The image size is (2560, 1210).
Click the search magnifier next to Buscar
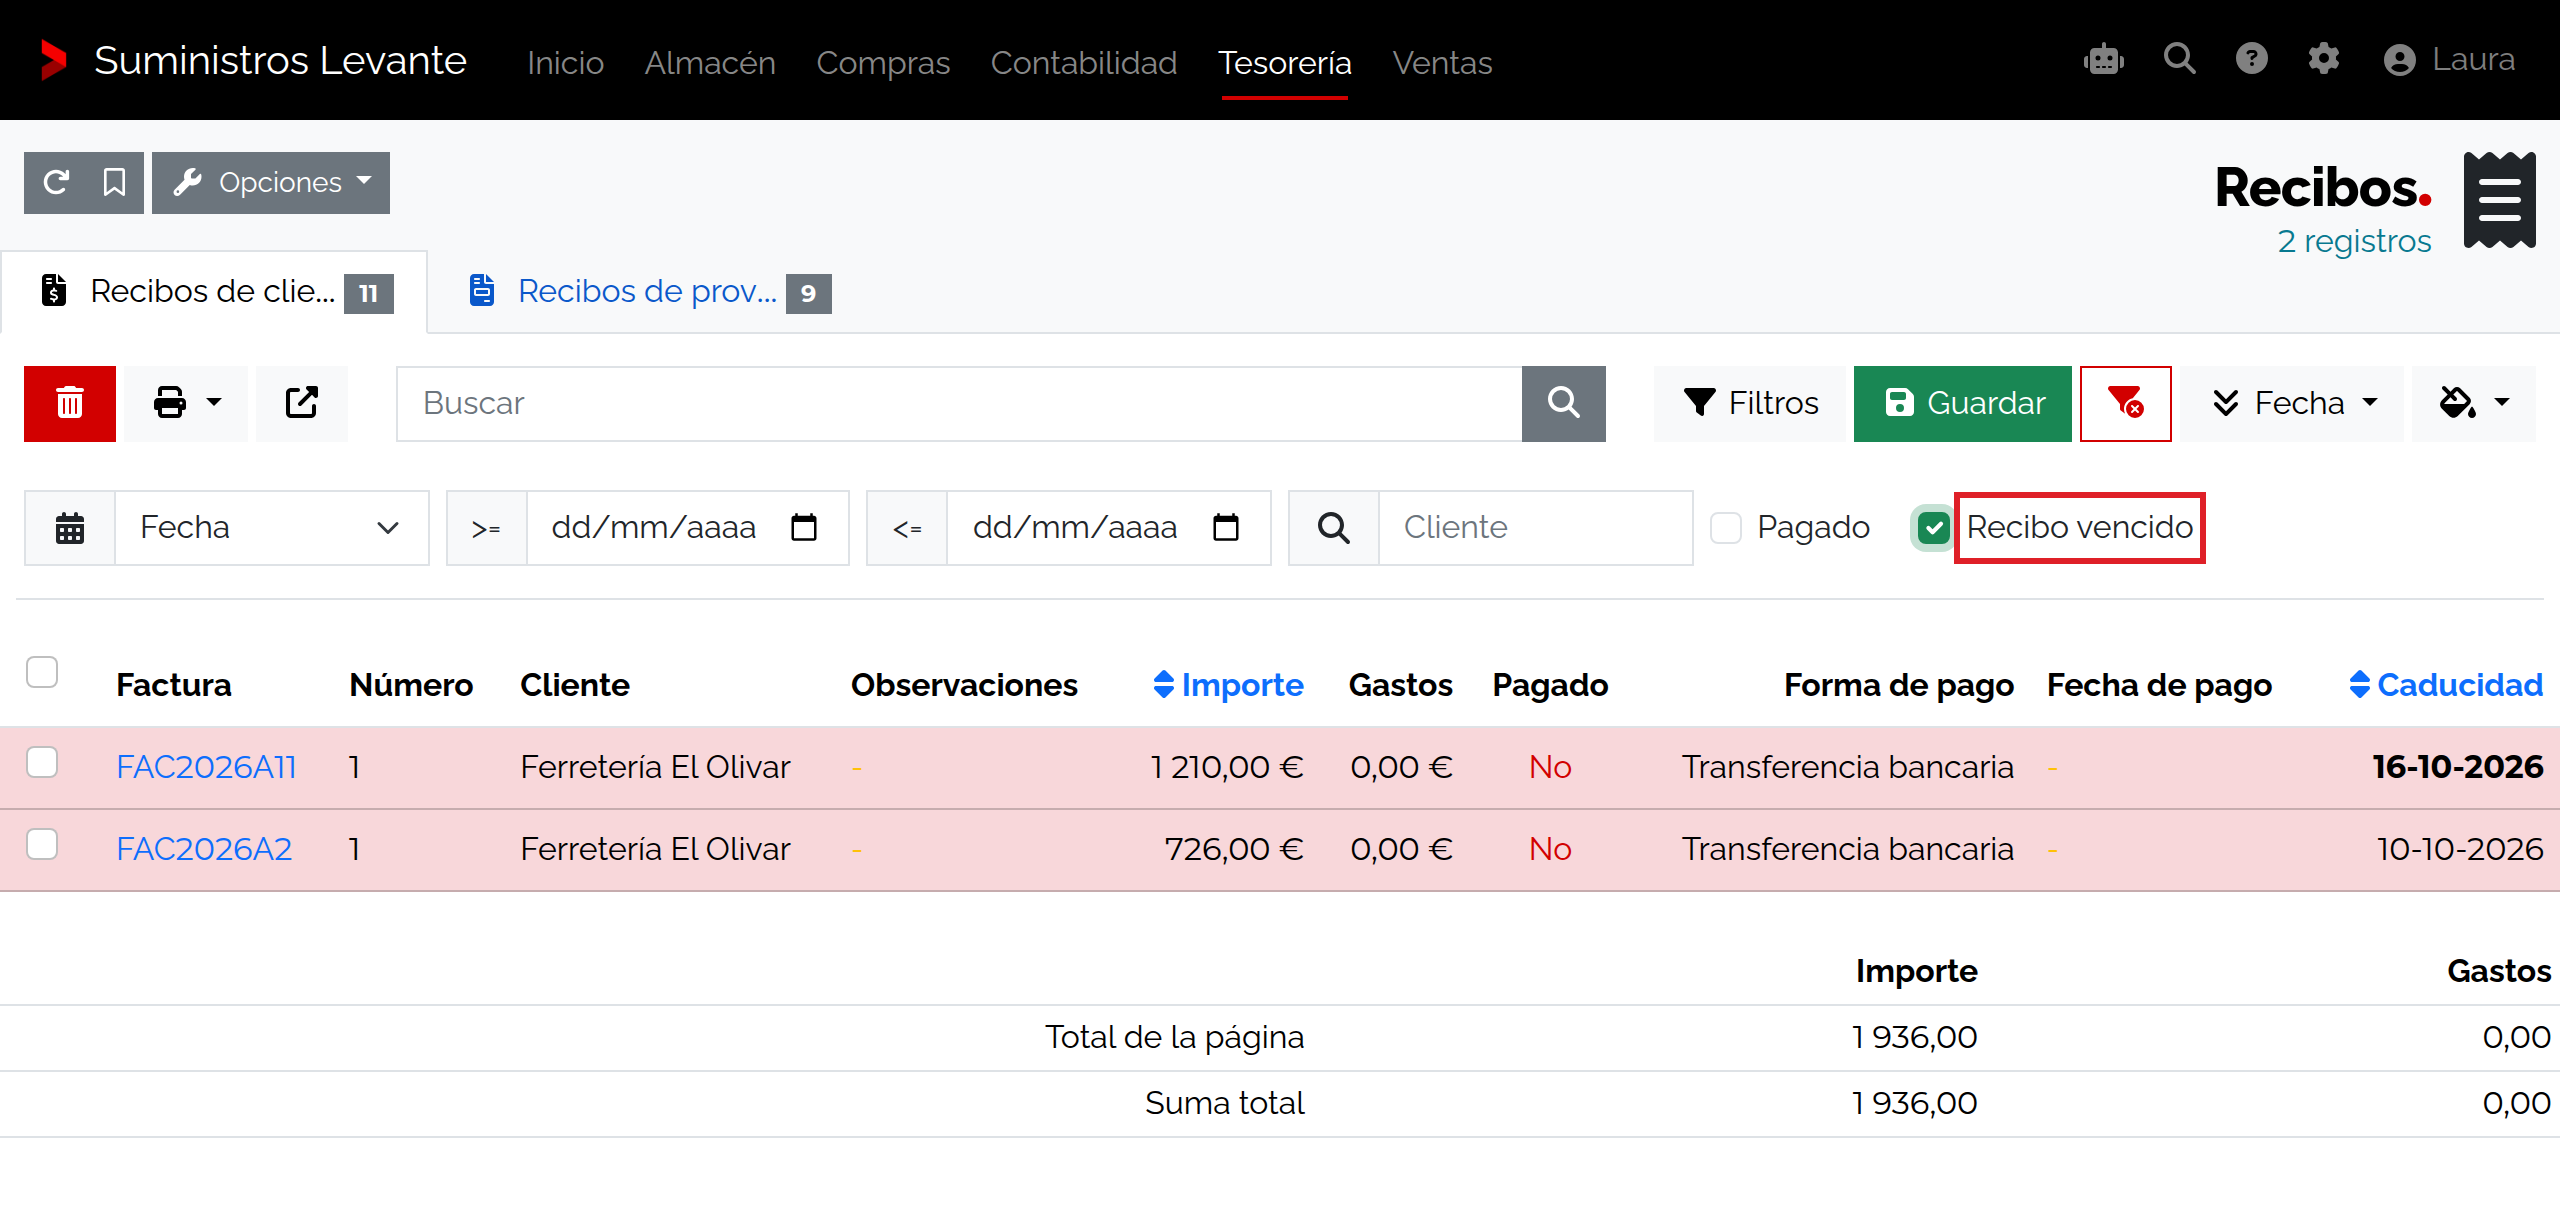pos(1563,403)
